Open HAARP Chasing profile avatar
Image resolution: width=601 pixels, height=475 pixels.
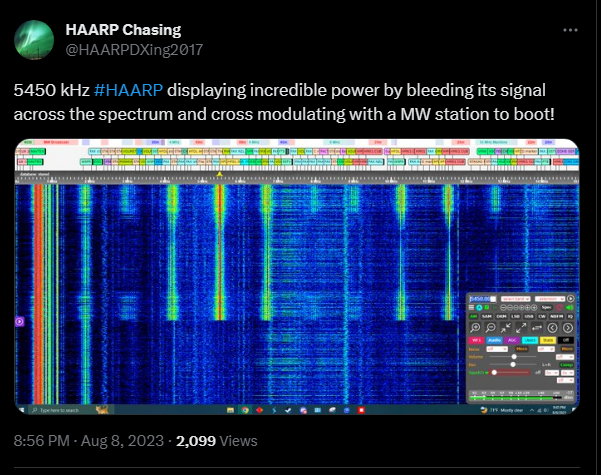34,40
